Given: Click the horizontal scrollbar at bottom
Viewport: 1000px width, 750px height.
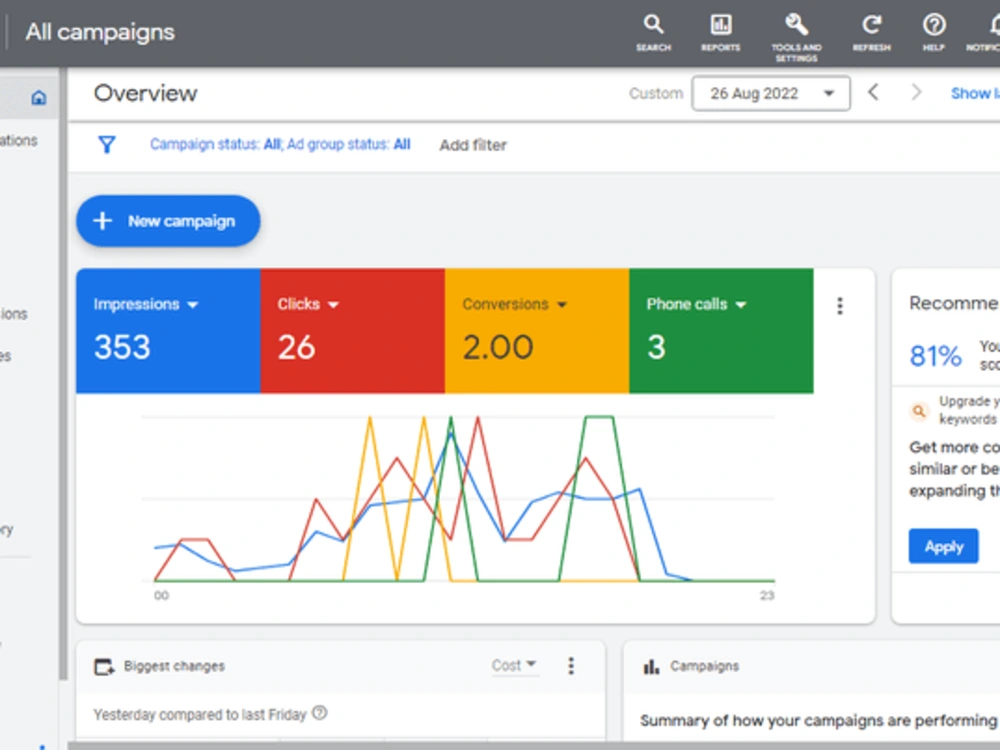Looking at the screenshot, I should [533, 746].
